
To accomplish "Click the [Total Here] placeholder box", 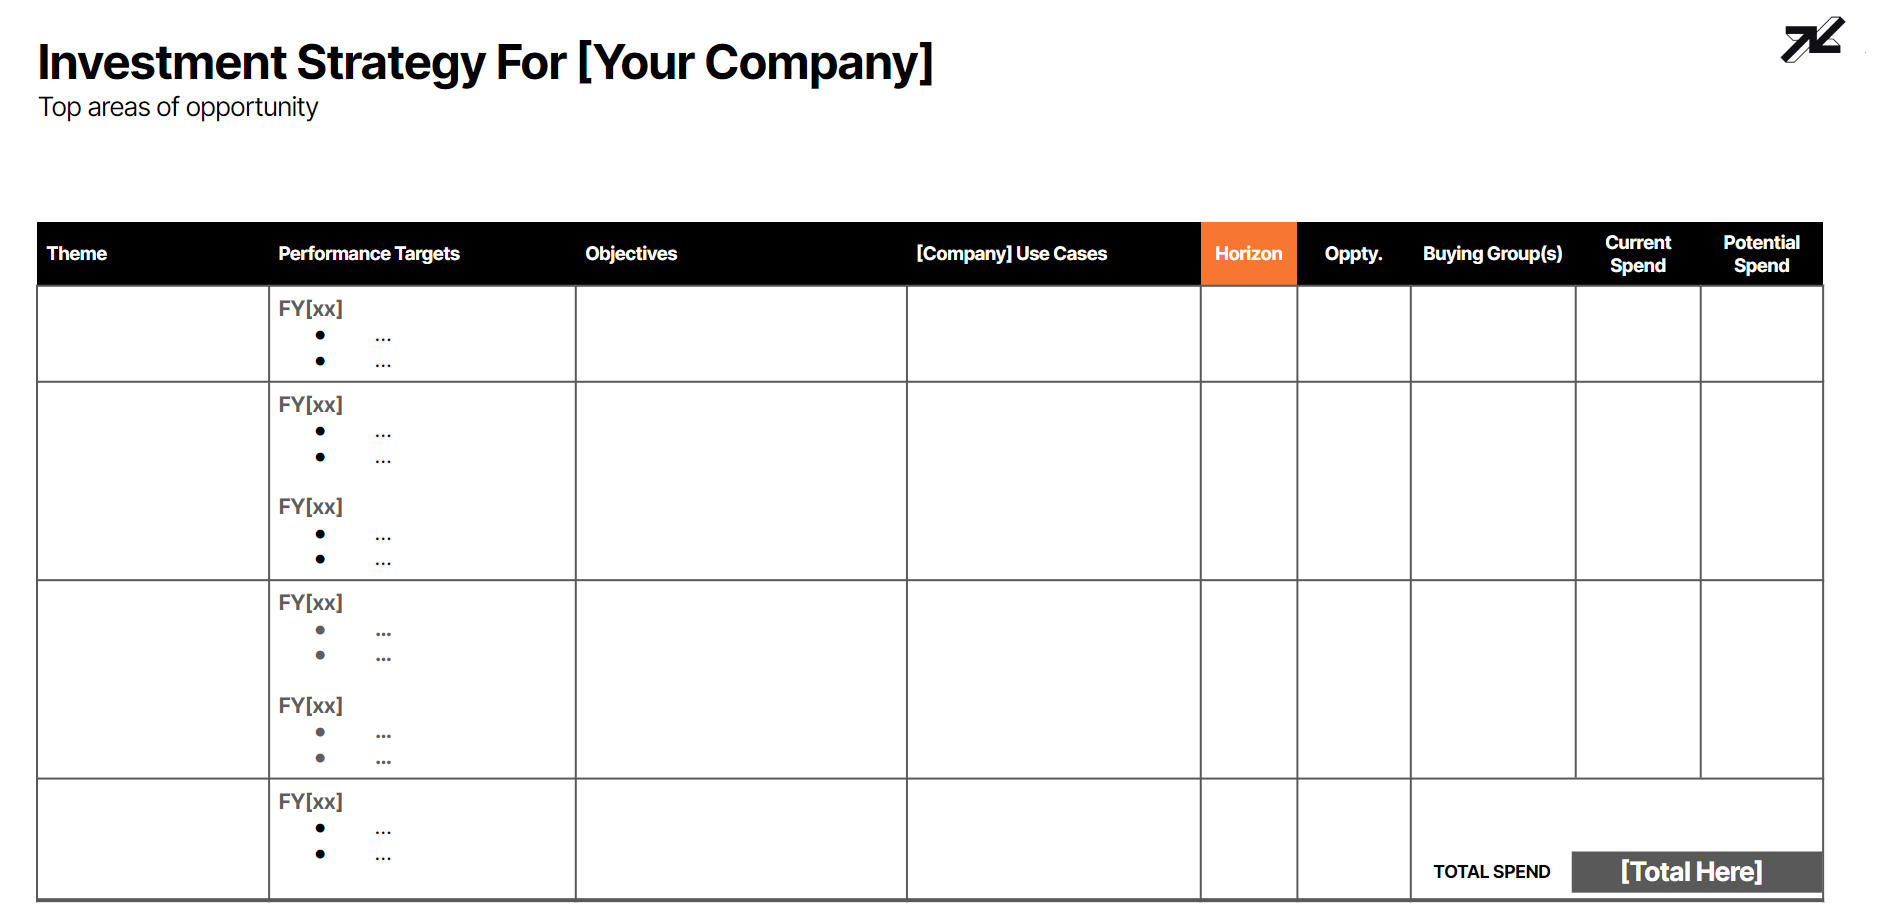I will pyautogui.click(x=1692, y=872).
